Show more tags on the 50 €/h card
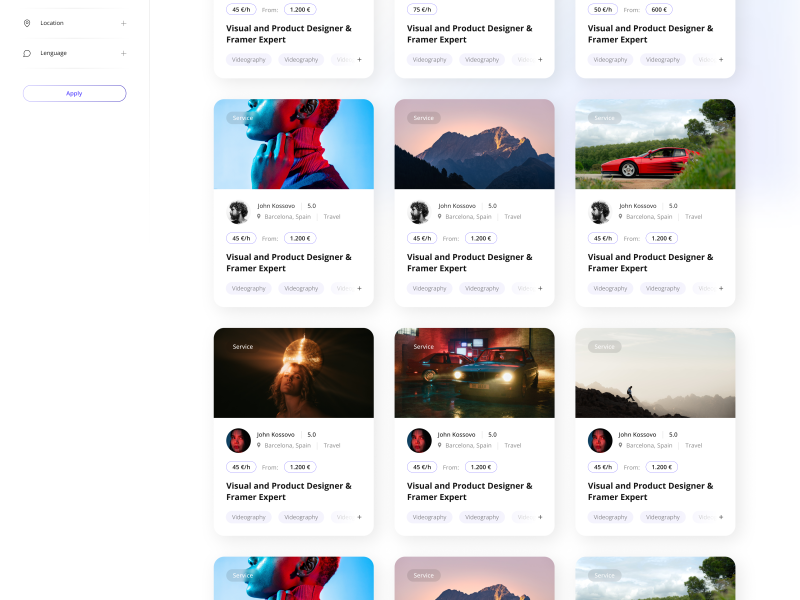 (721, 60)
